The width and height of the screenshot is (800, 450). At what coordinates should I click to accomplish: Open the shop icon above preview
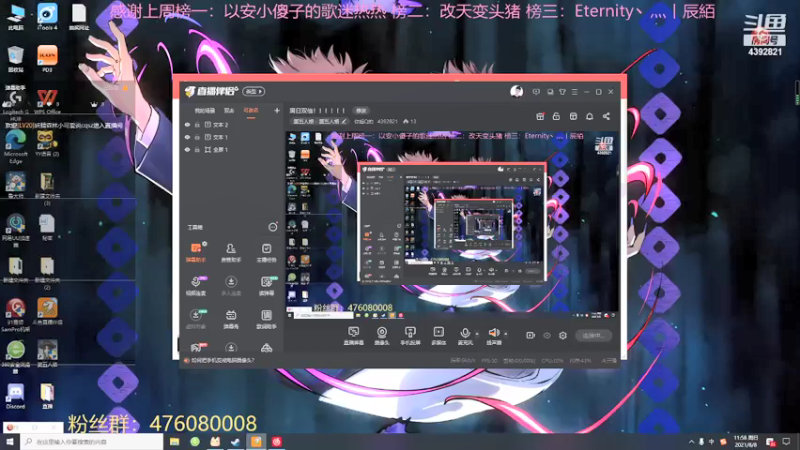pos(573,116)
